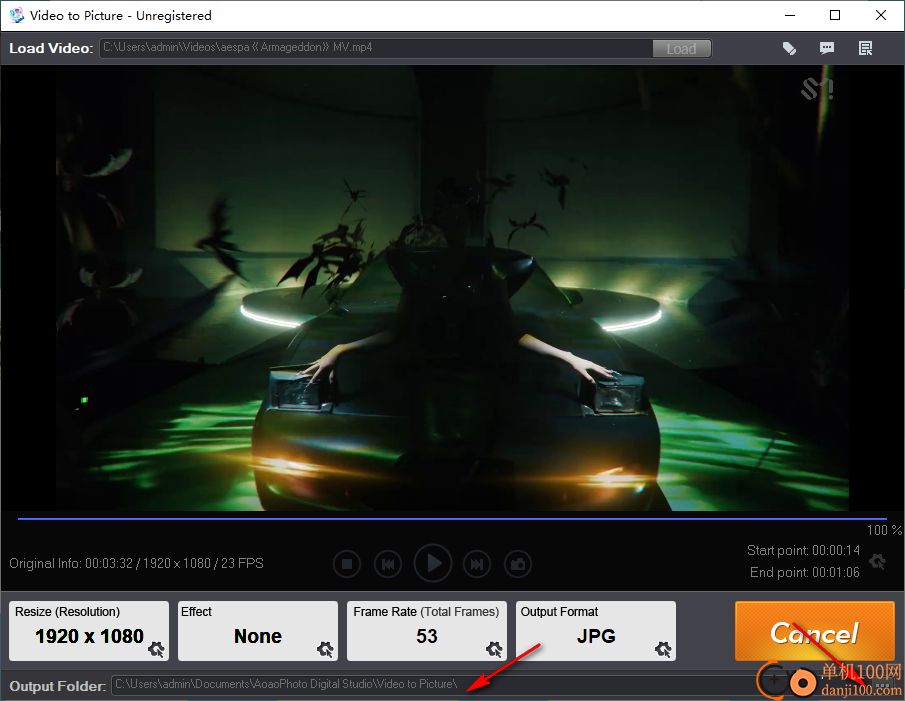Image resolution: width=905 pixels, height=701 pixels.
Task: Skip to next frame
Action: (477, 564)
